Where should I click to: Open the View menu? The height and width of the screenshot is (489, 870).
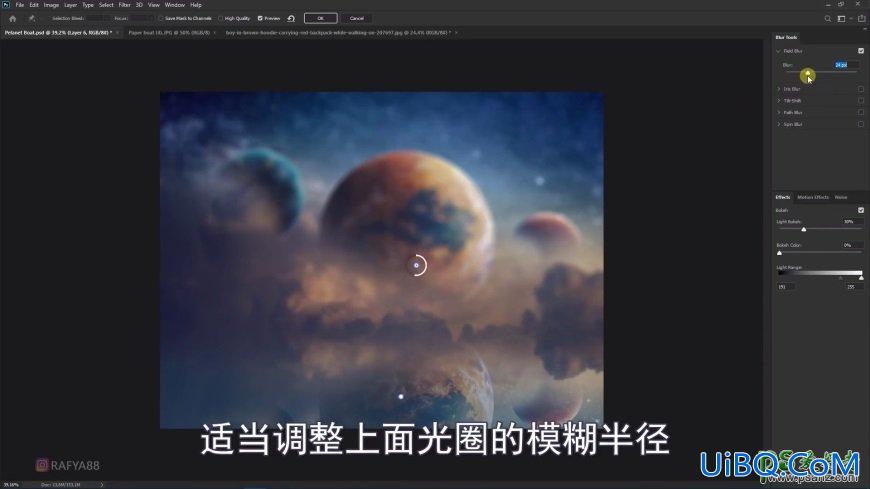(154, 5)
